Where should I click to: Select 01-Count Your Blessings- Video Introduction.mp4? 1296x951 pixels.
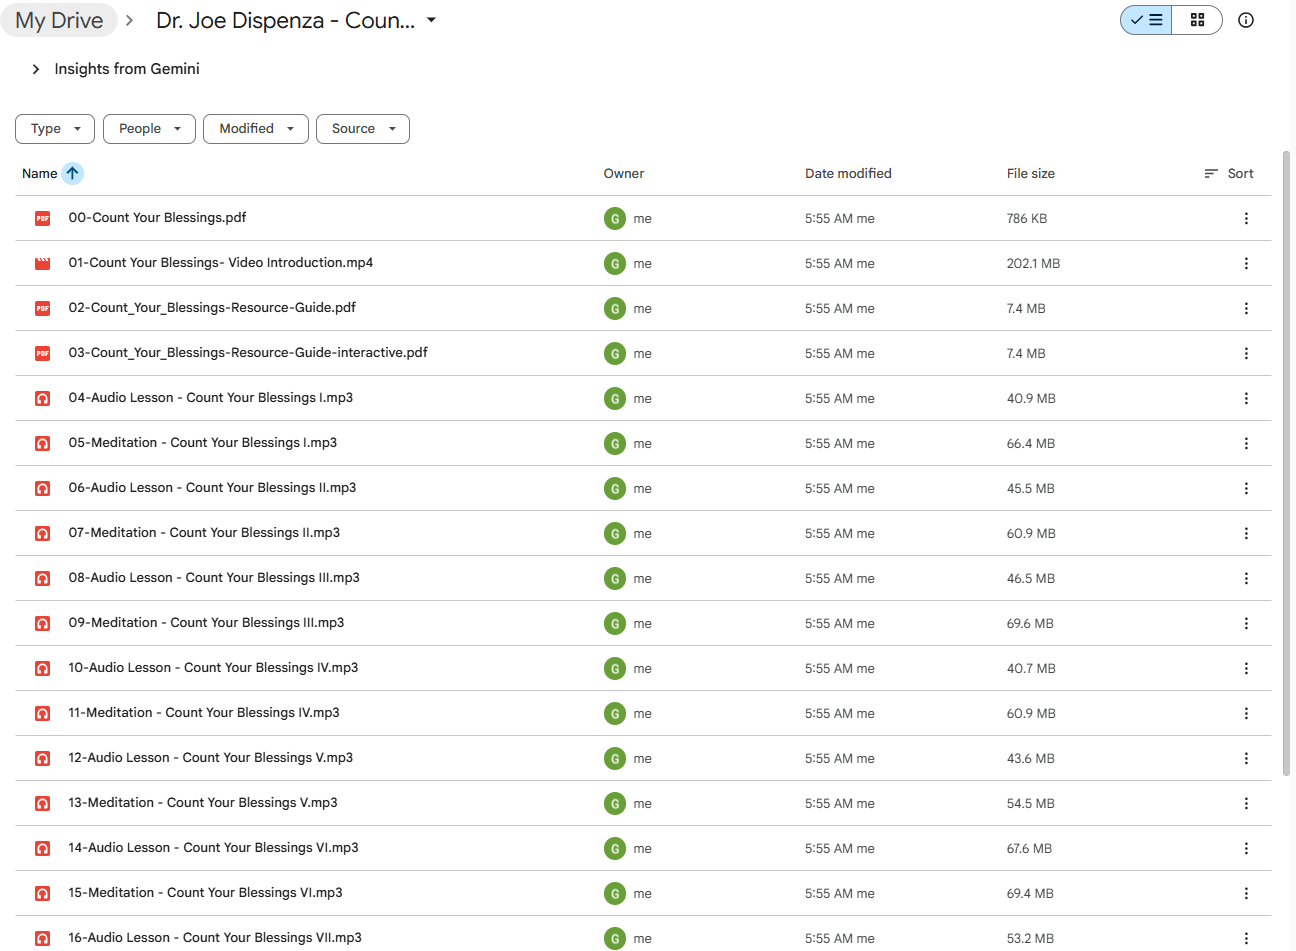coord(221,262)
